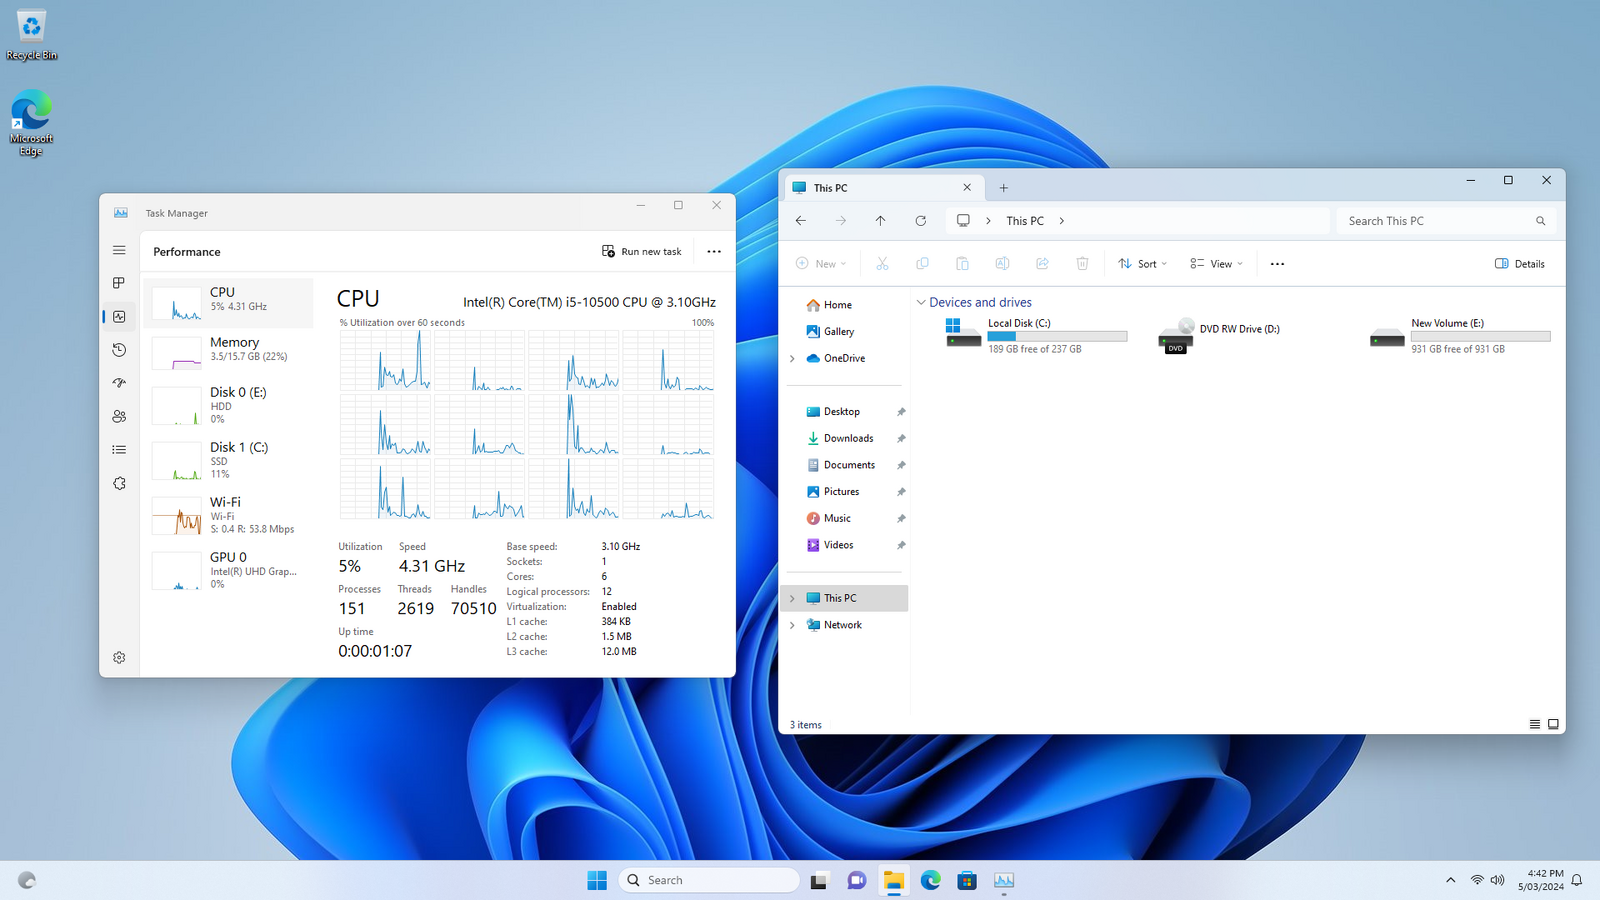This screenshot has width=1600, height=900.
Task: Open Microsoft Edge from taskbar
Action: pyautogui.click(x=931, y=880)
